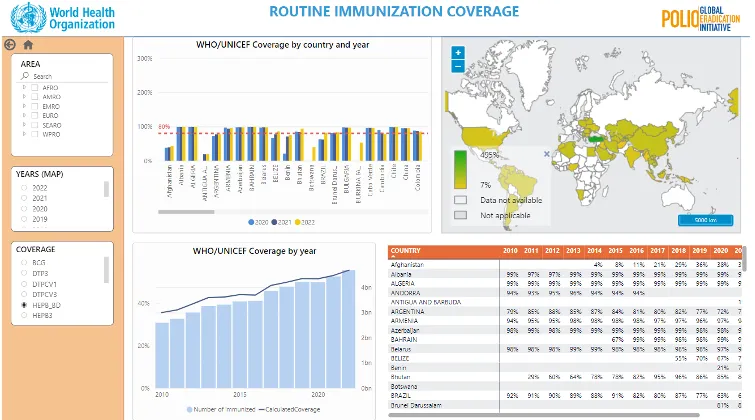Sort table by 2020 column header
The width and height of the screenshot is (755, 420).
720,251
